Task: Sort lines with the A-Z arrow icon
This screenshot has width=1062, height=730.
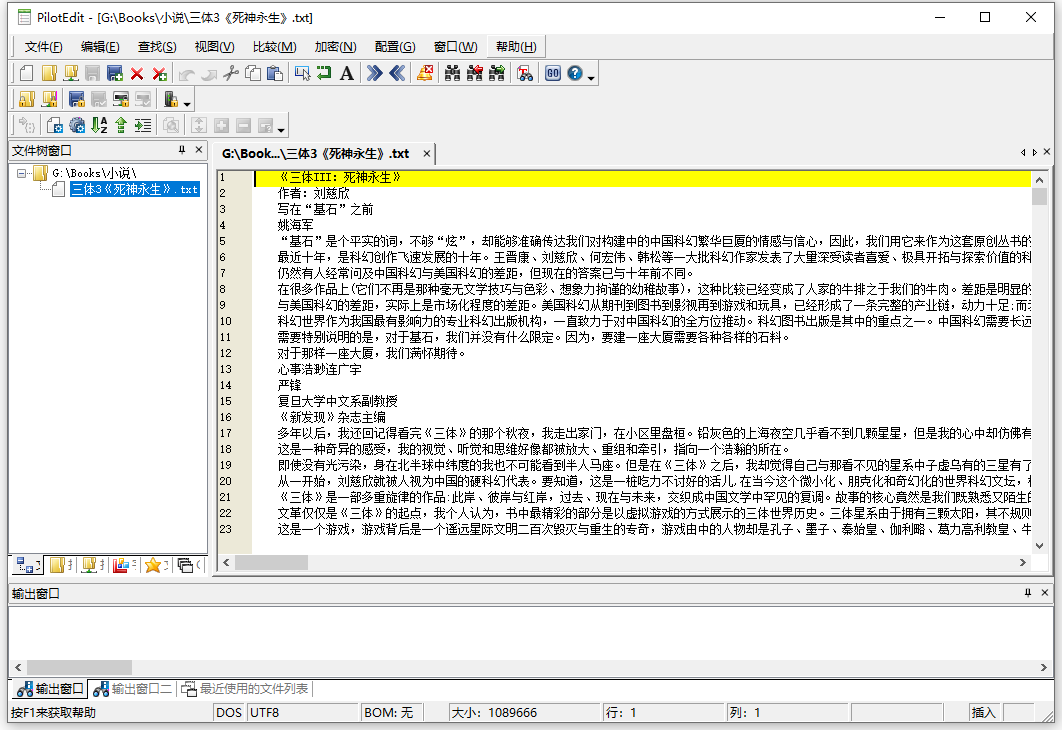Action: click(99, 125)
